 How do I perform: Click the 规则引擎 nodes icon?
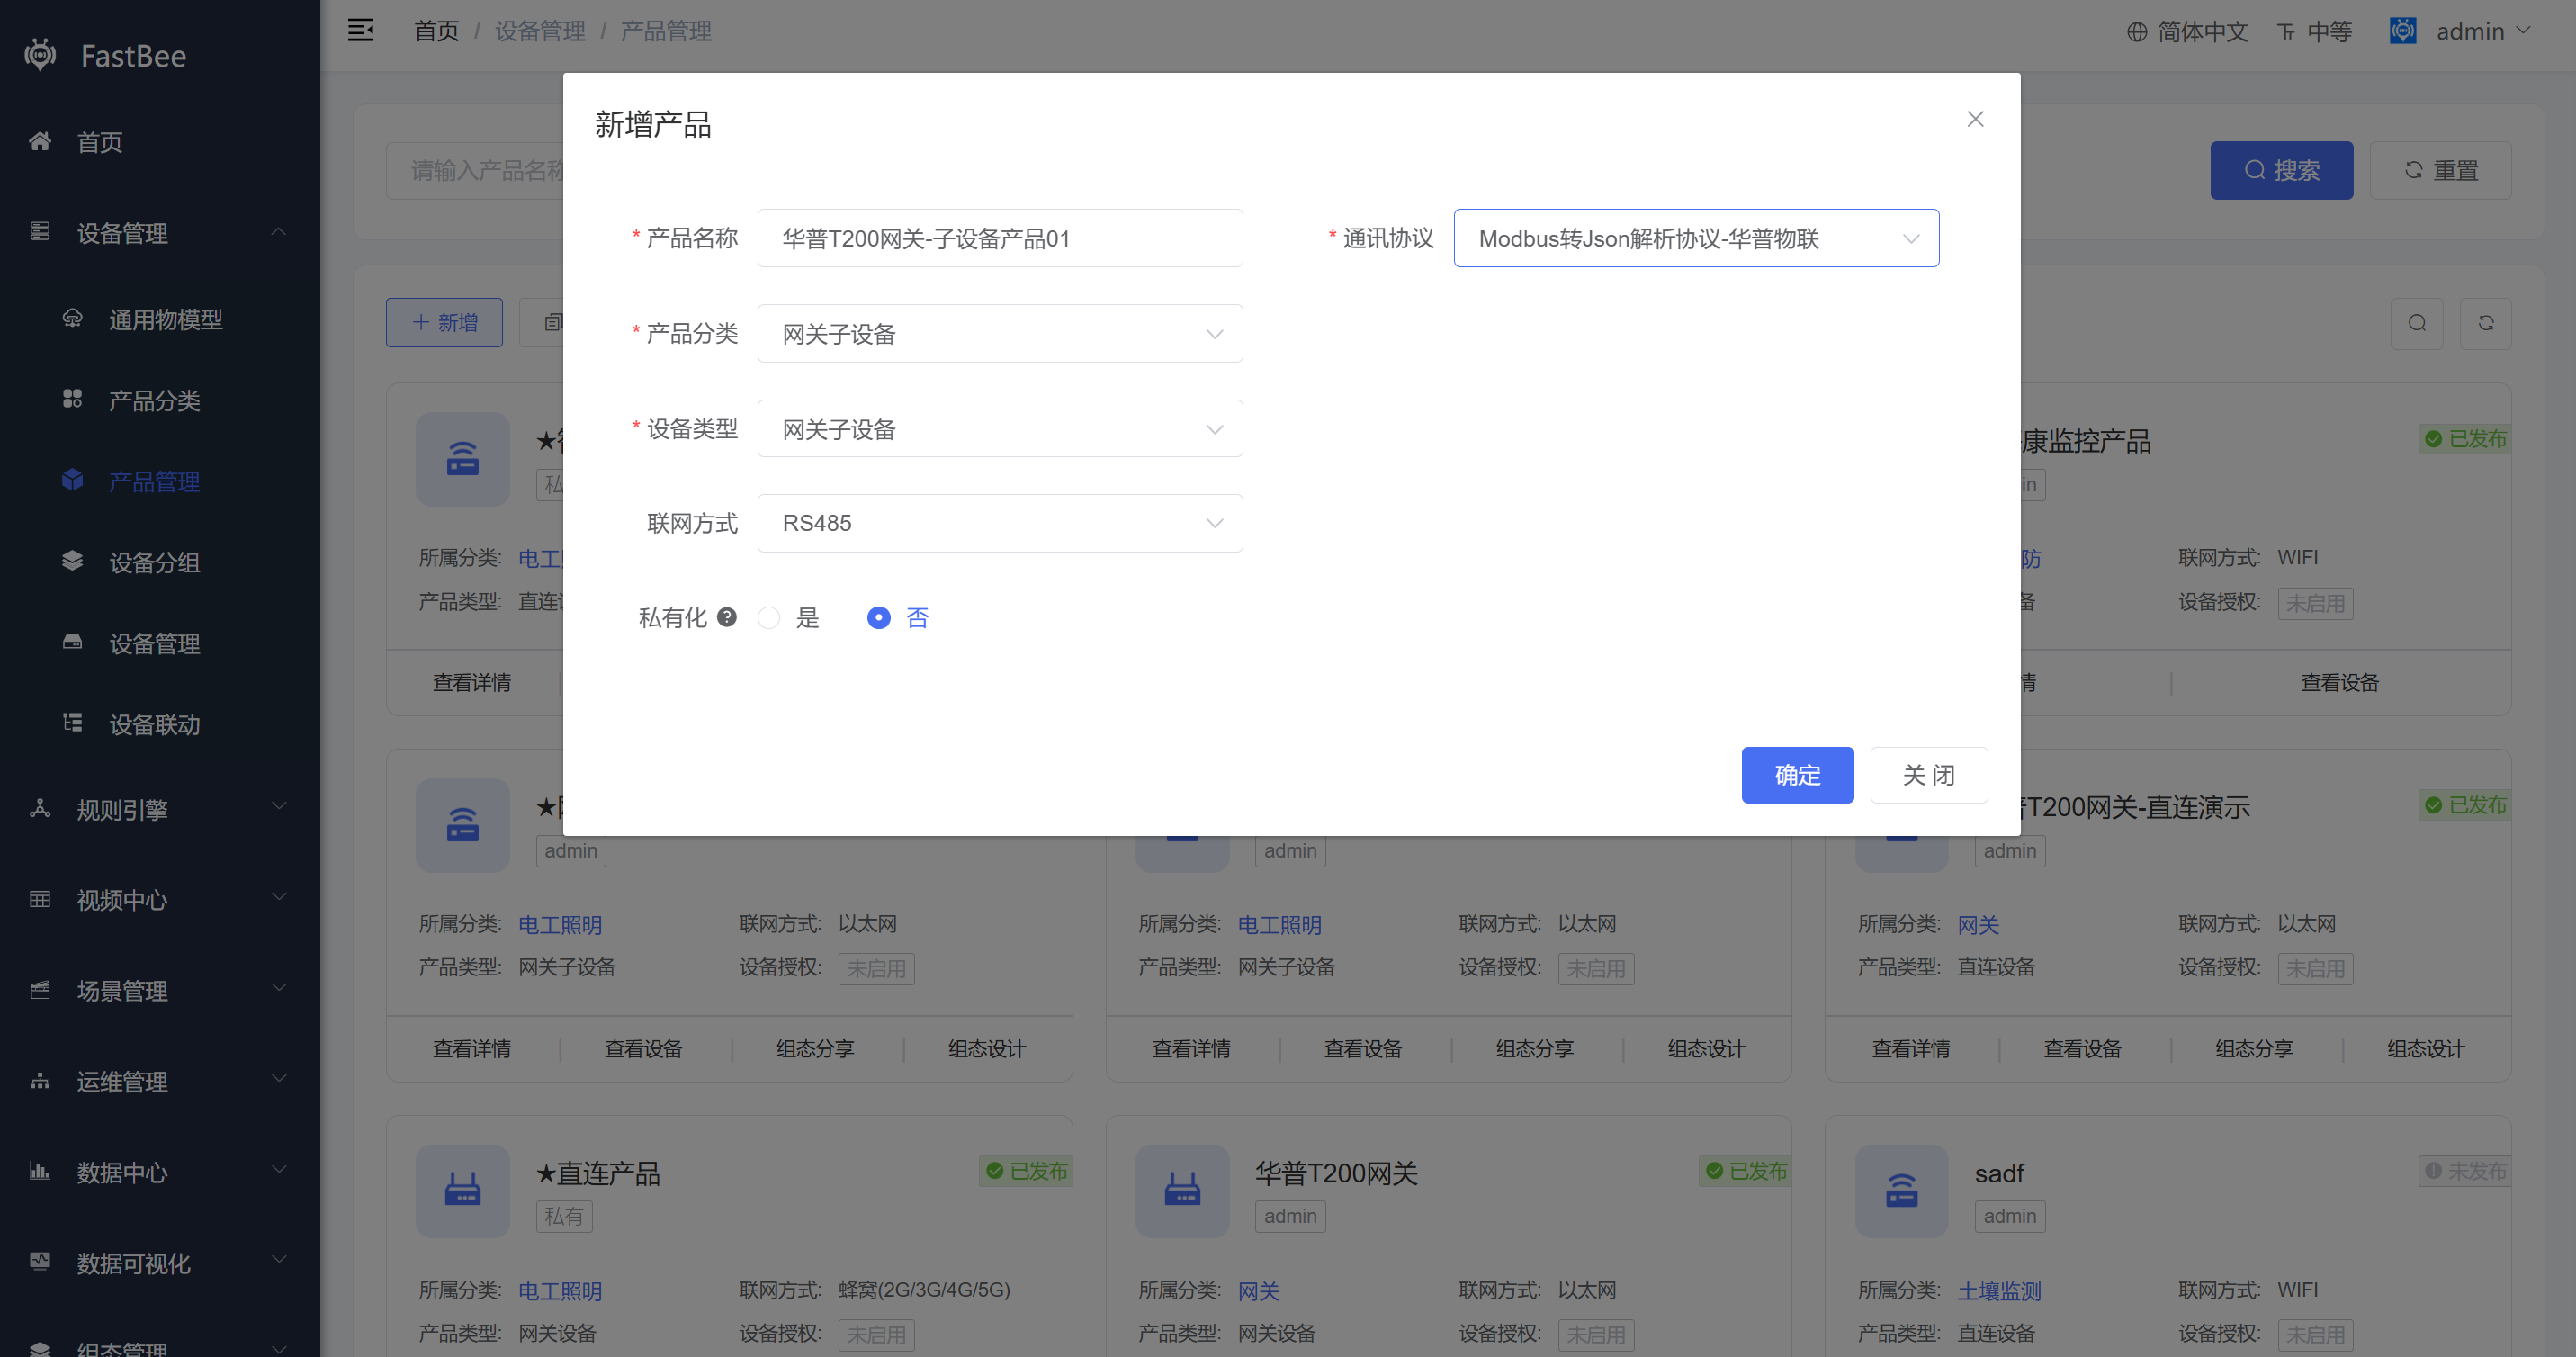pyautogui.click(x=40, y=808)
